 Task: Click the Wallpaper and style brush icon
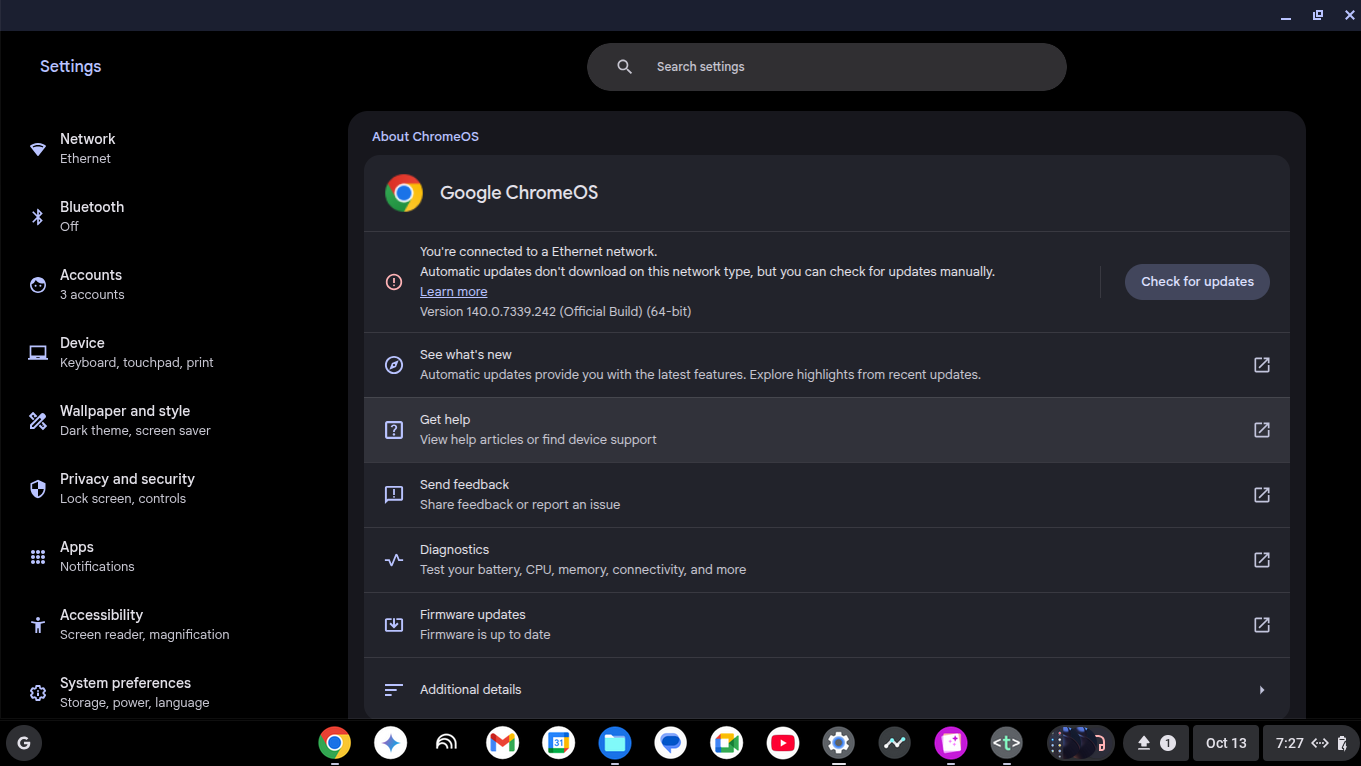pos(38,421)
